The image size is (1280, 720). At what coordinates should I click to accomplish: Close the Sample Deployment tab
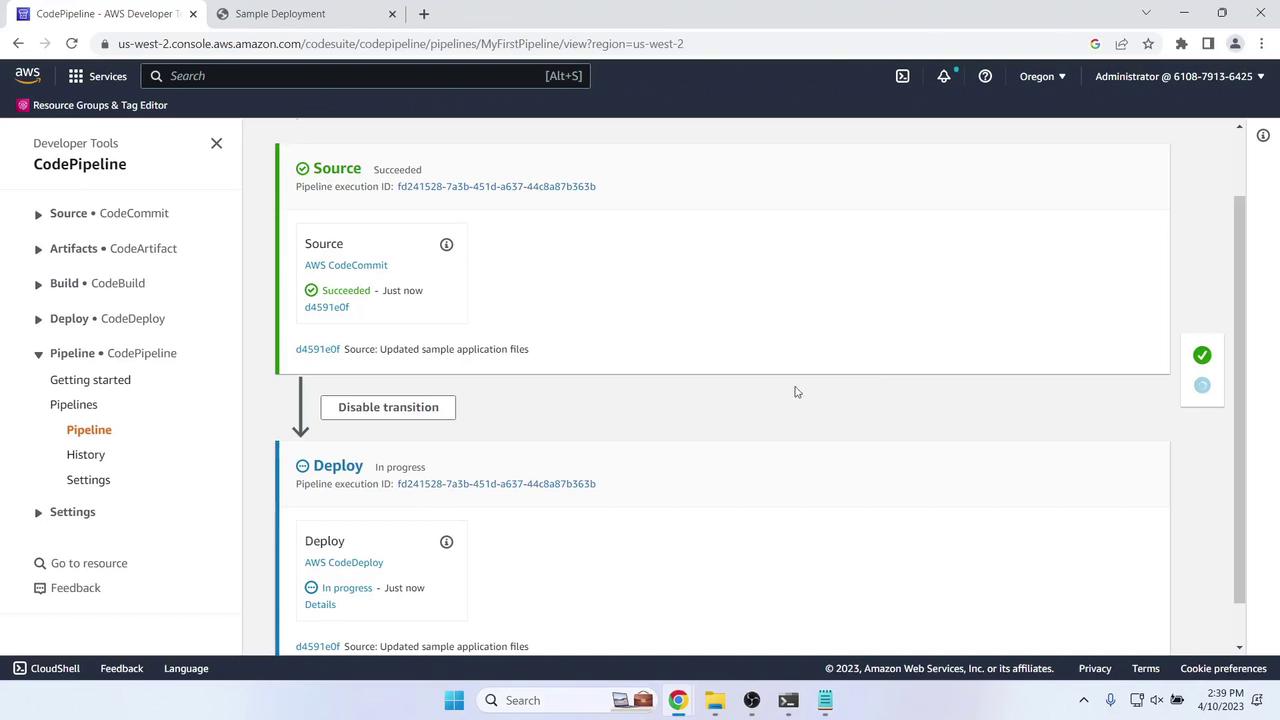(392, 14)
